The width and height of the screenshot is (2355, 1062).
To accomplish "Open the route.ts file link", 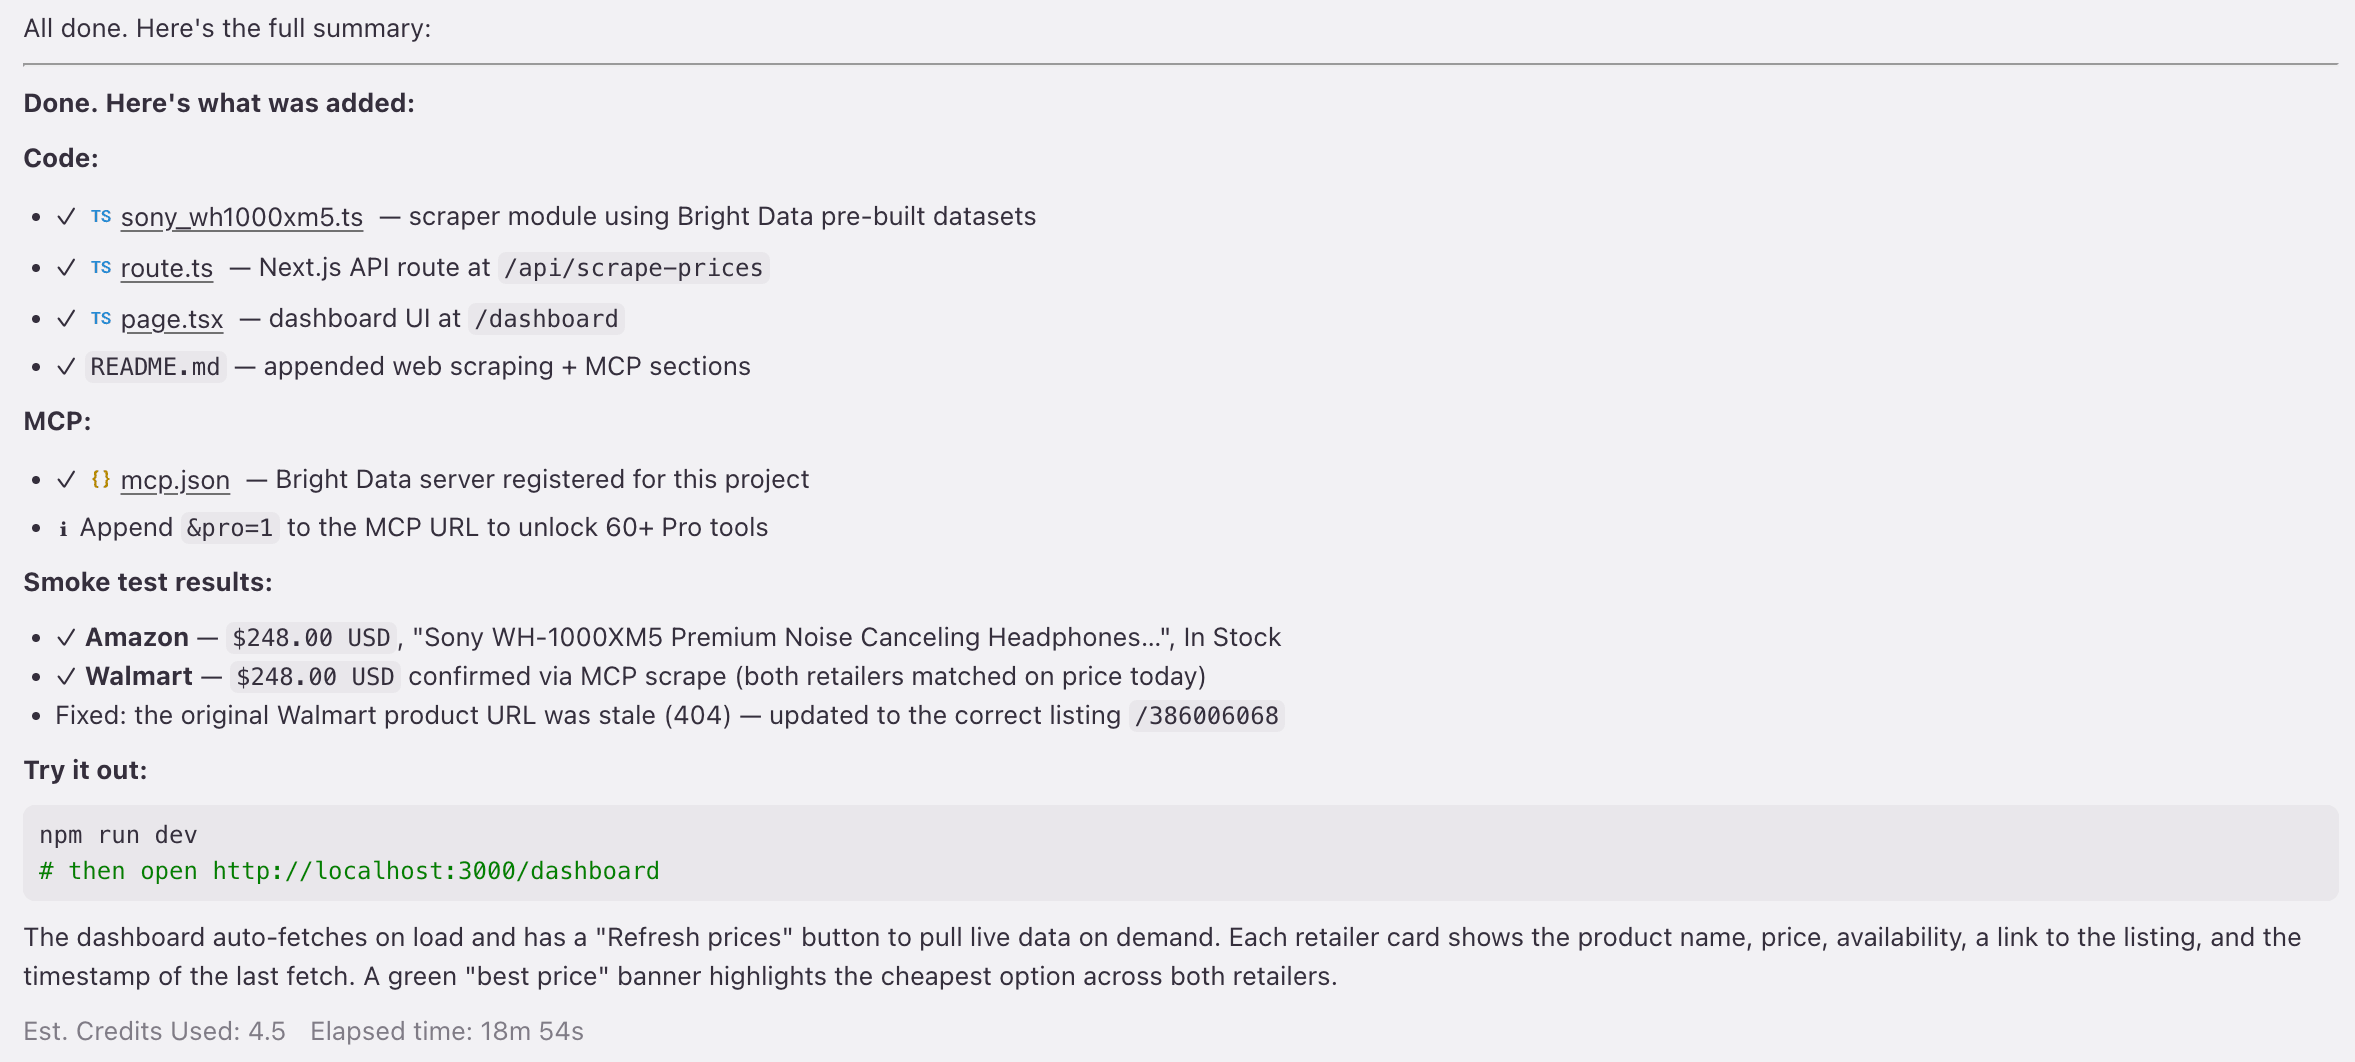I will pos(166,268).
